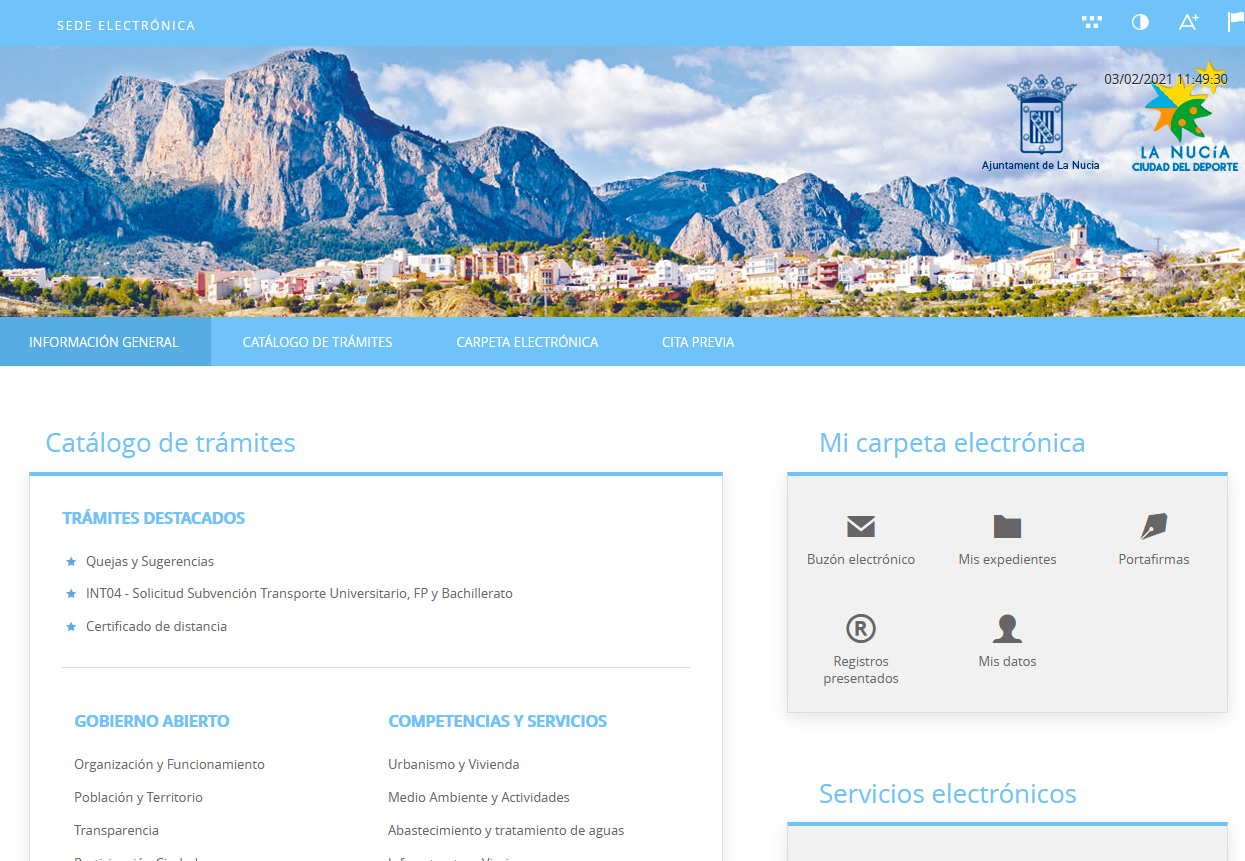Image resolution: width=1245 pixels, height=861 pixels.
Task: Open Organización y Funcionamiento link
Action: point(169,765)
